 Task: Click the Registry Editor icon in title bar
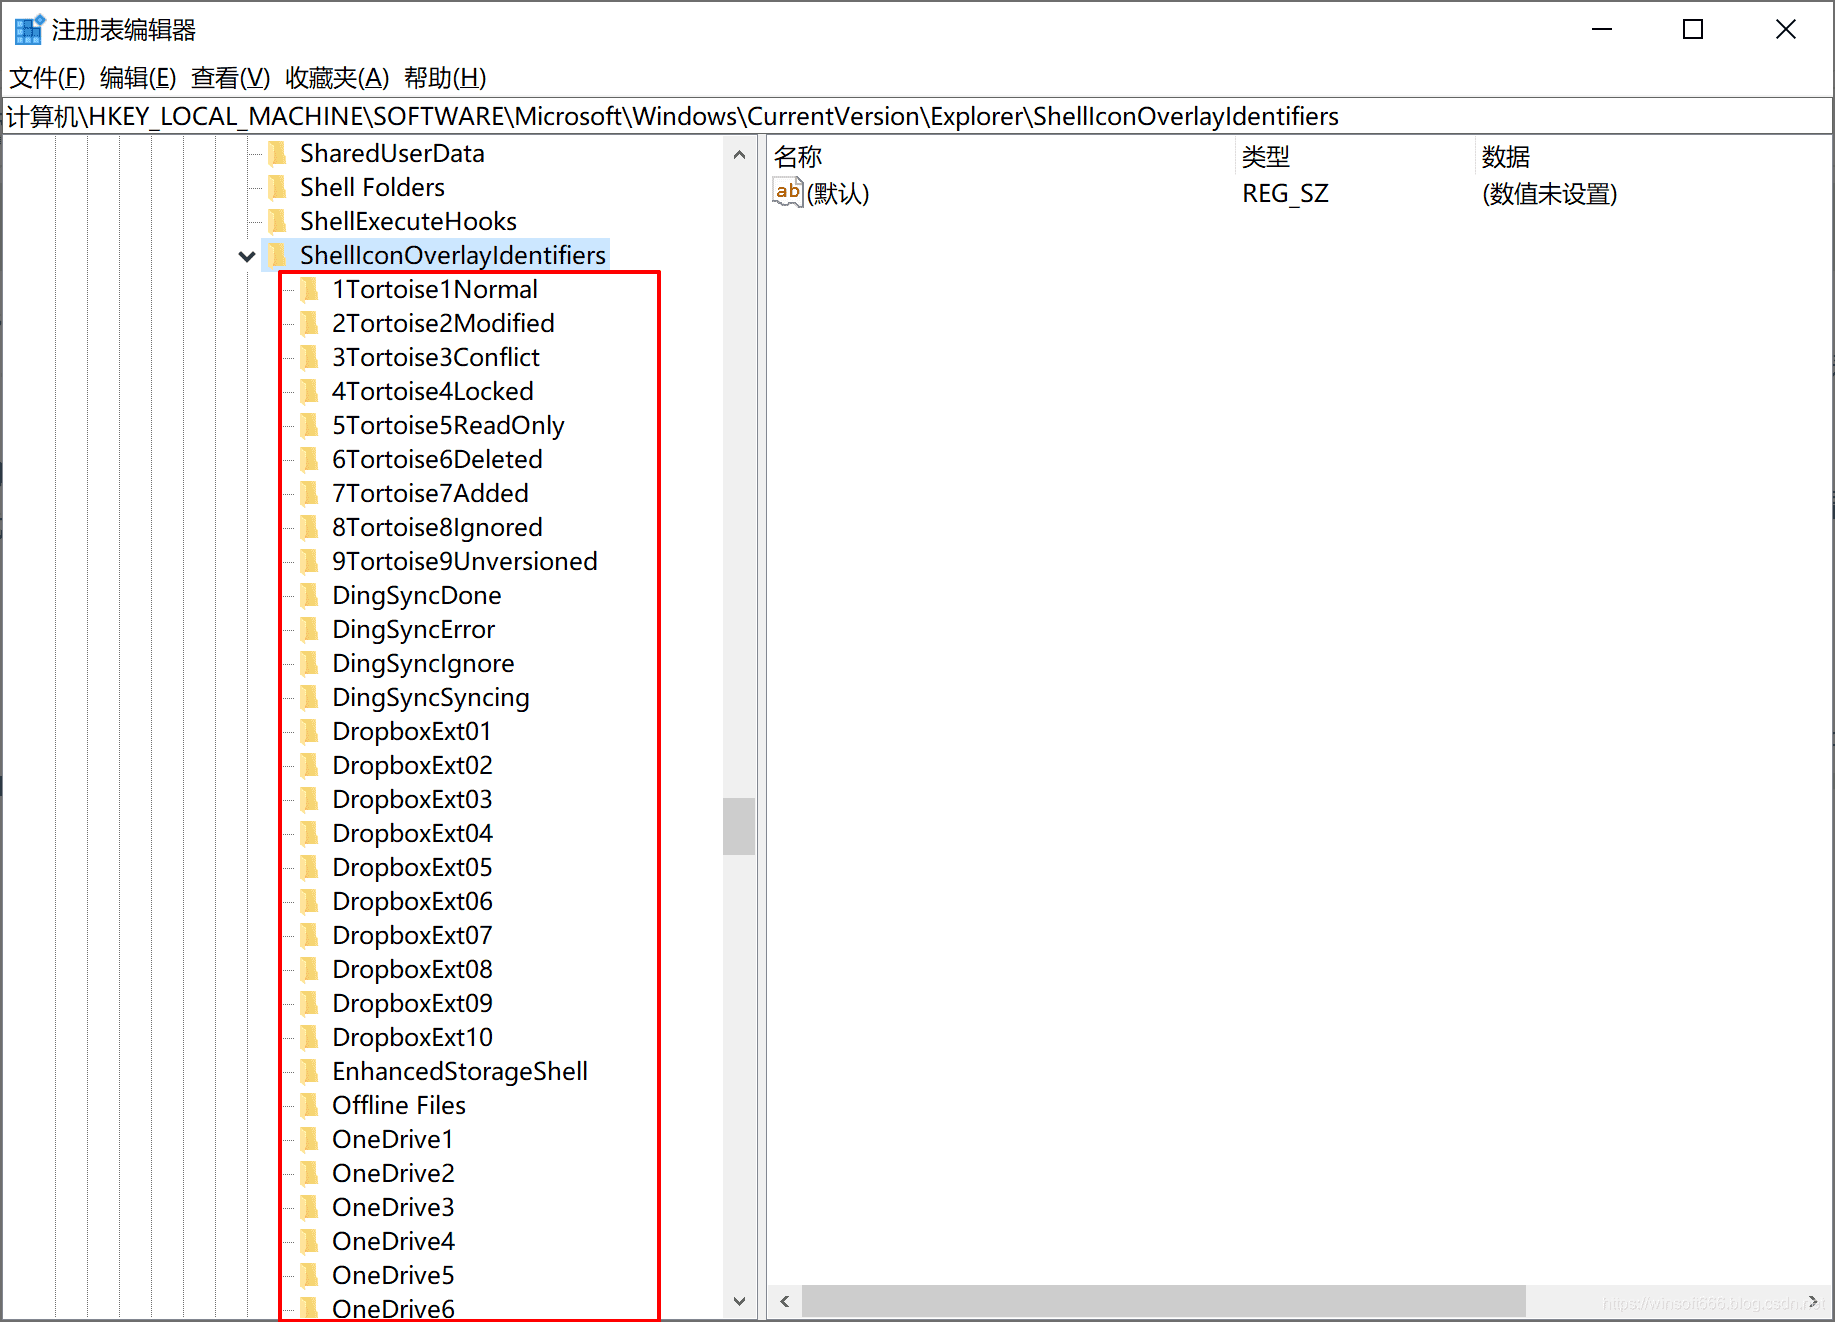pyautogui.click(x=28, y=30)
